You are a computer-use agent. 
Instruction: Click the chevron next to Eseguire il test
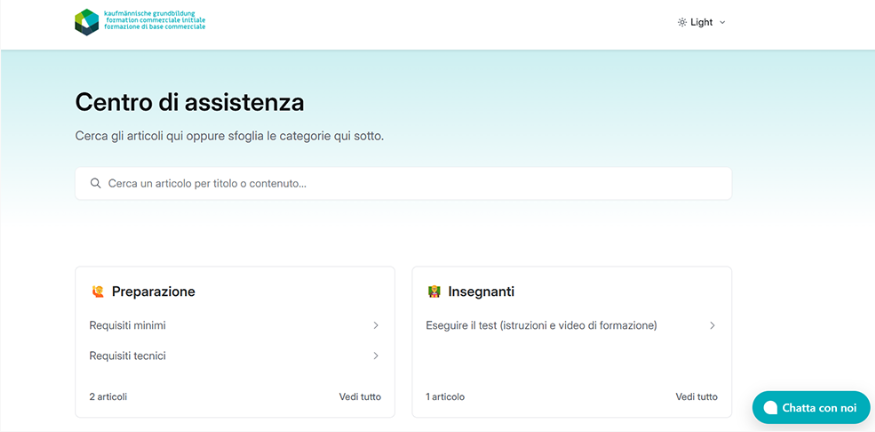coord(713,326)
